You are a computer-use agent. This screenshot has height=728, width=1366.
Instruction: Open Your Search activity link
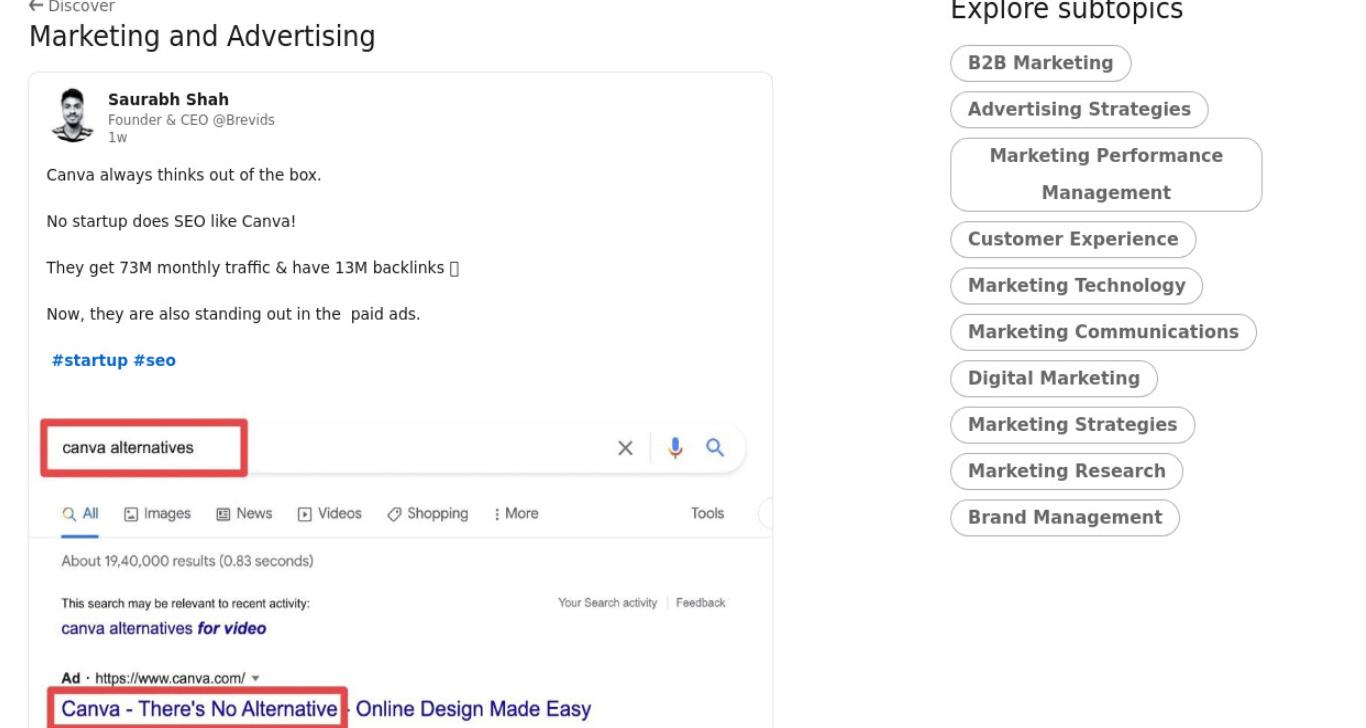click(607, 603)
